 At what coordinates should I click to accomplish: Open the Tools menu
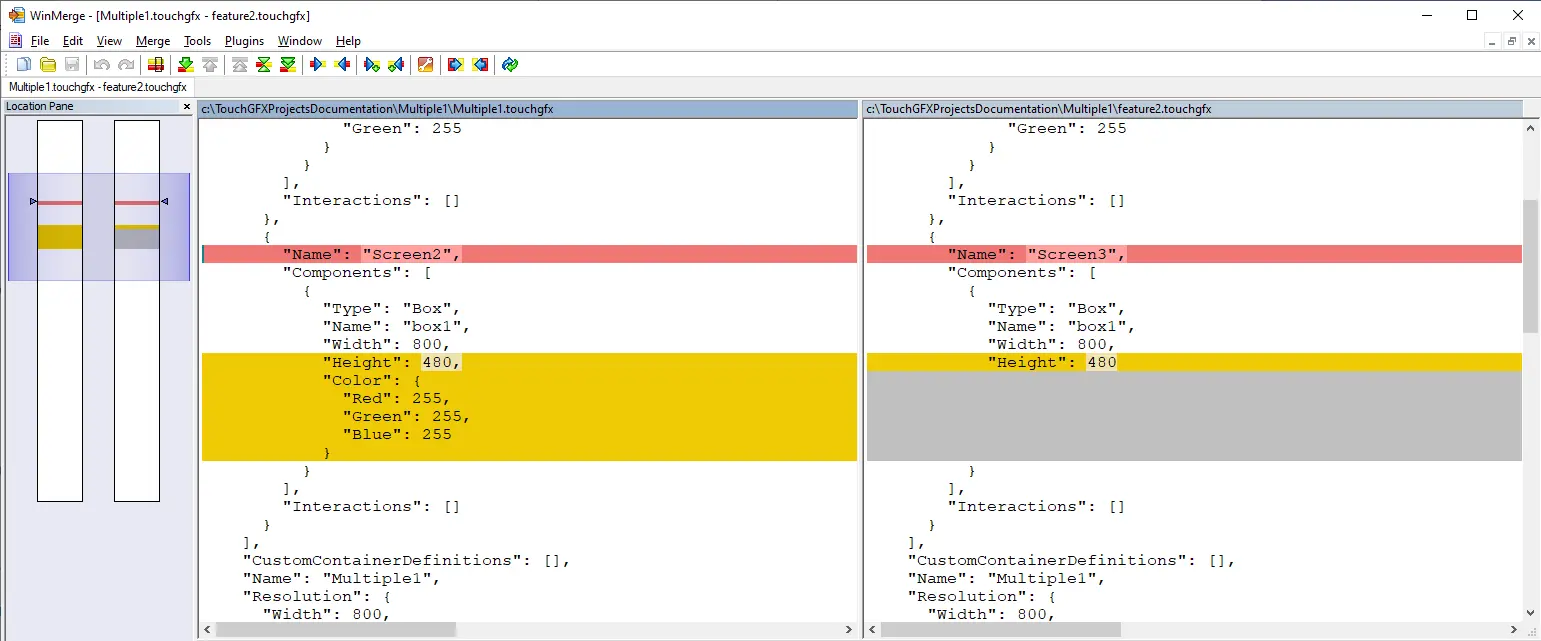click(x=197, y=41)
